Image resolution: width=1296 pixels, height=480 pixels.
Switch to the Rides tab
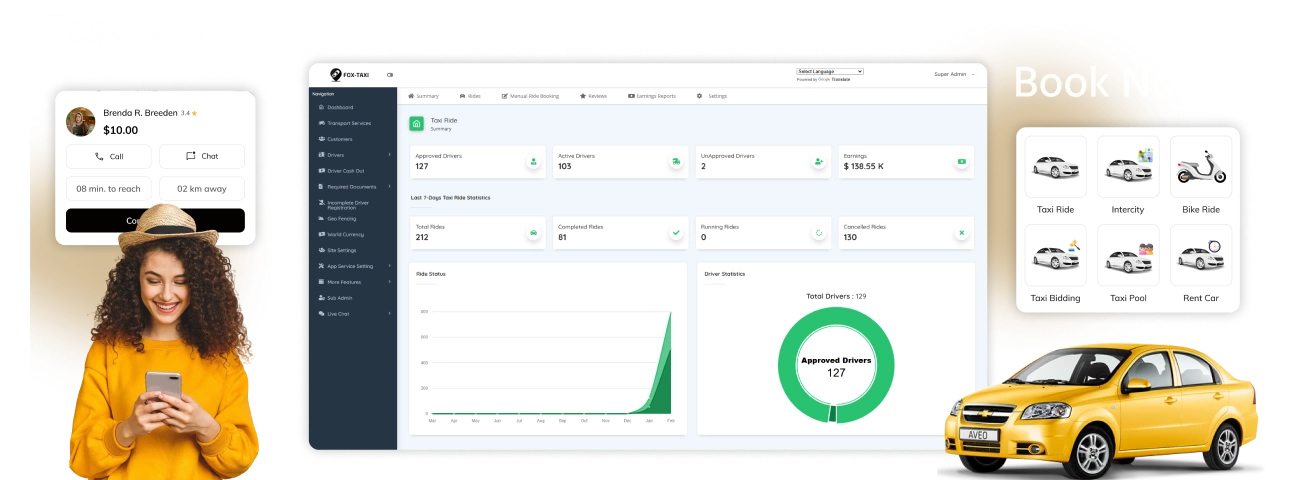pyautogui.click(x=470, y=96)
